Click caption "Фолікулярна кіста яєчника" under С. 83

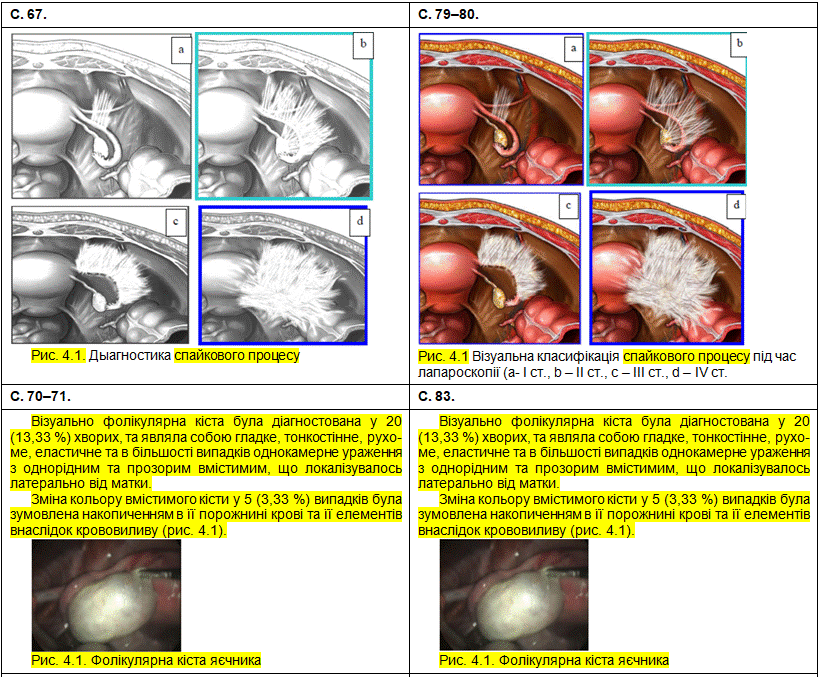[x=583, y=660]
